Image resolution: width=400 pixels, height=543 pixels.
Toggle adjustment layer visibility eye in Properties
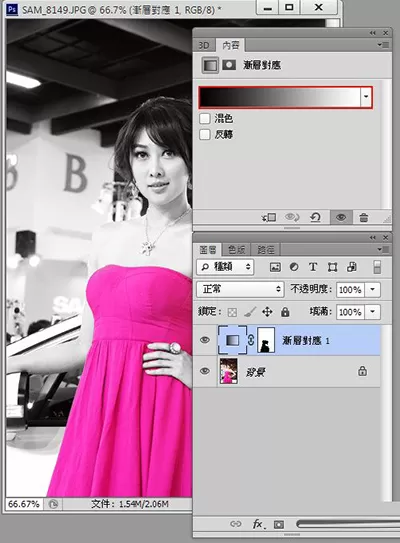(341, 217)
